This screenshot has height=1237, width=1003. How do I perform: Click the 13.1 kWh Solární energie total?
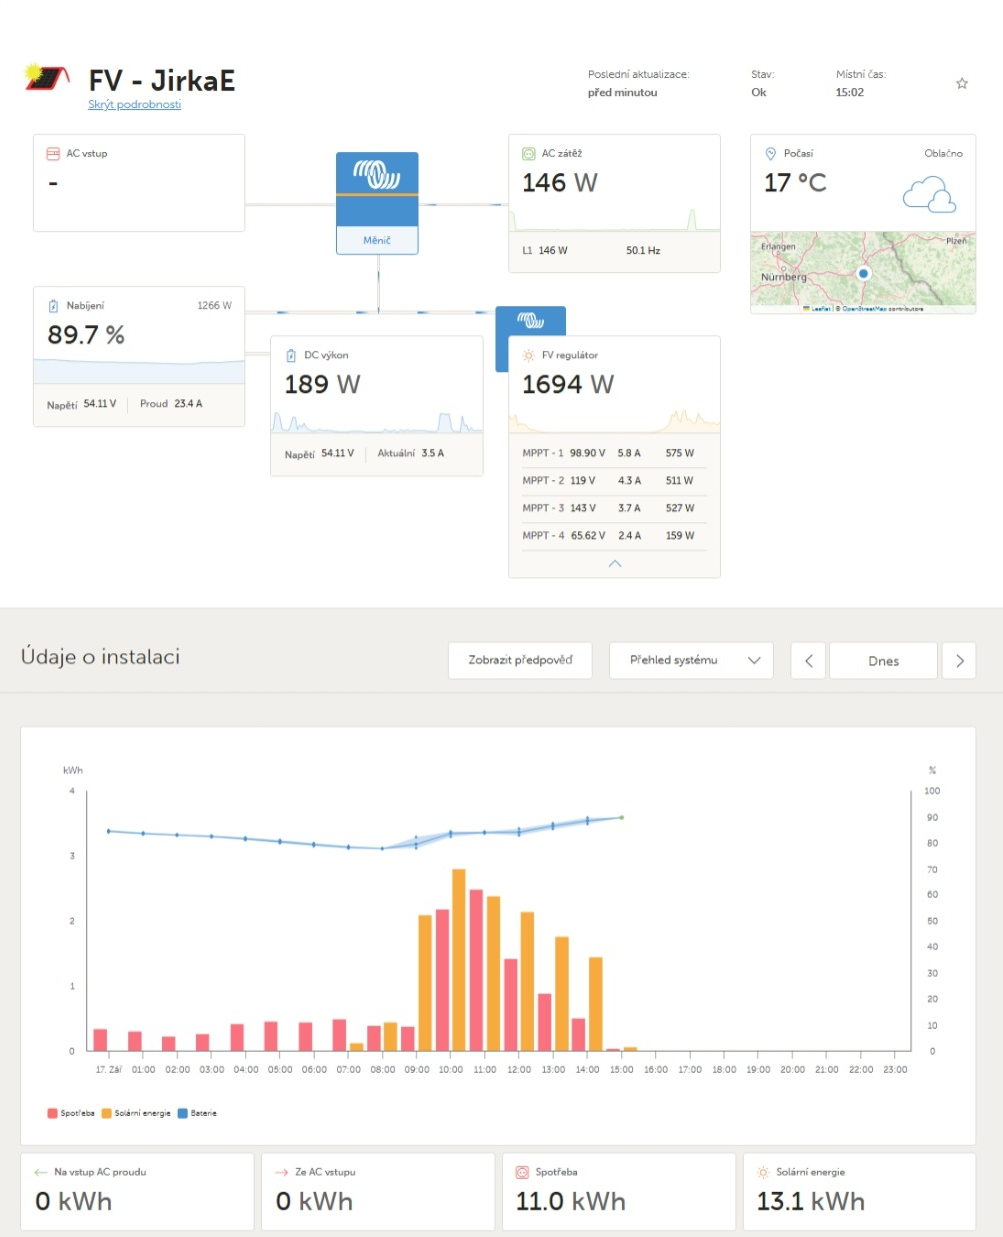811,1202
